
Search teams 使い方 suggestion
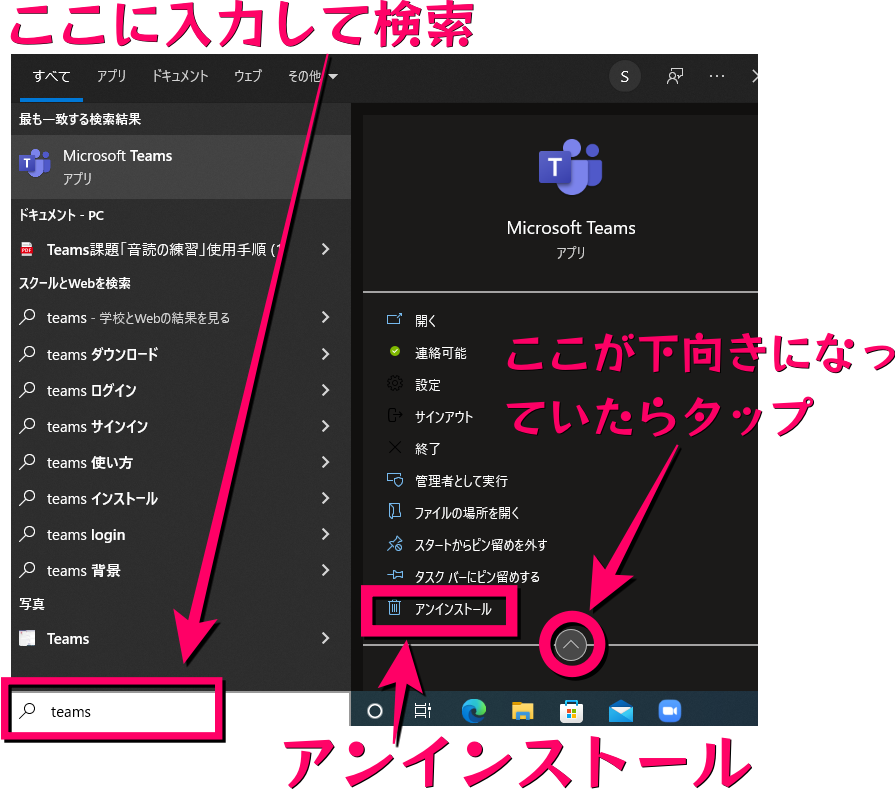point(90,462)
